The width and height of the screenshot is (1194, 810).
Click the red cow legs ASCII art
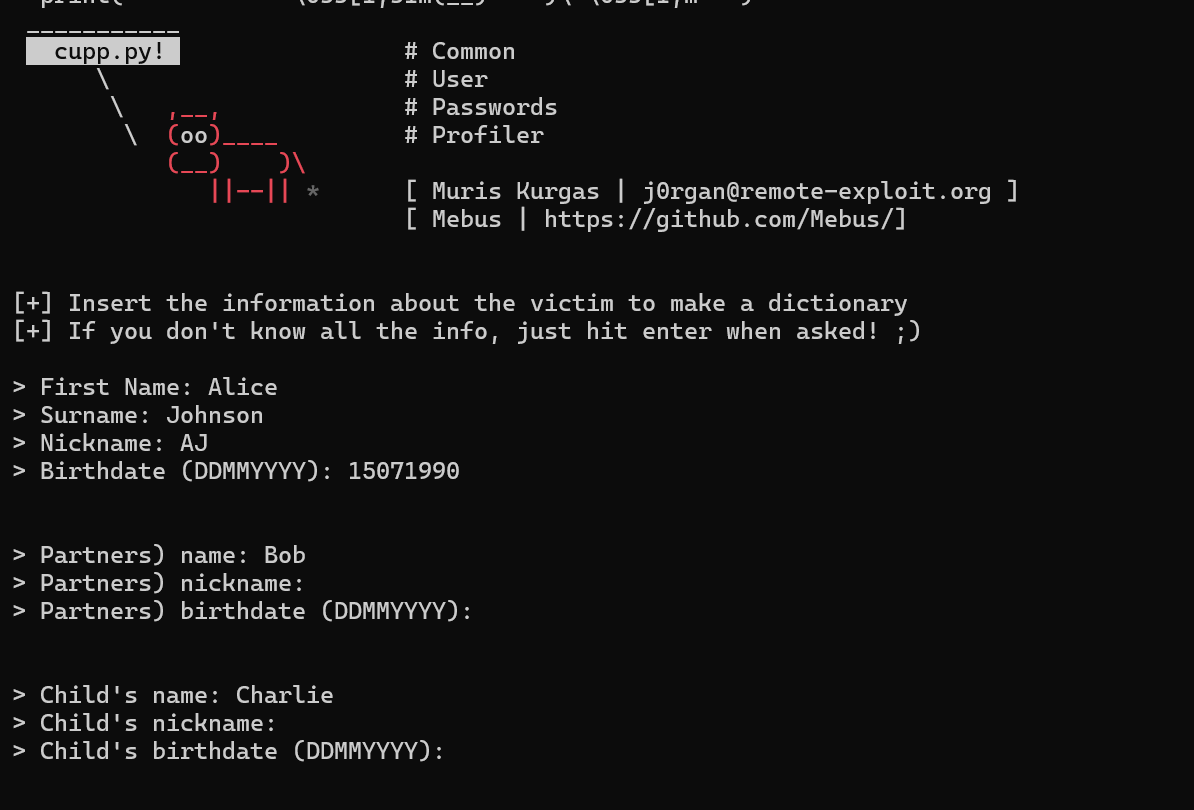pos(249,191)
